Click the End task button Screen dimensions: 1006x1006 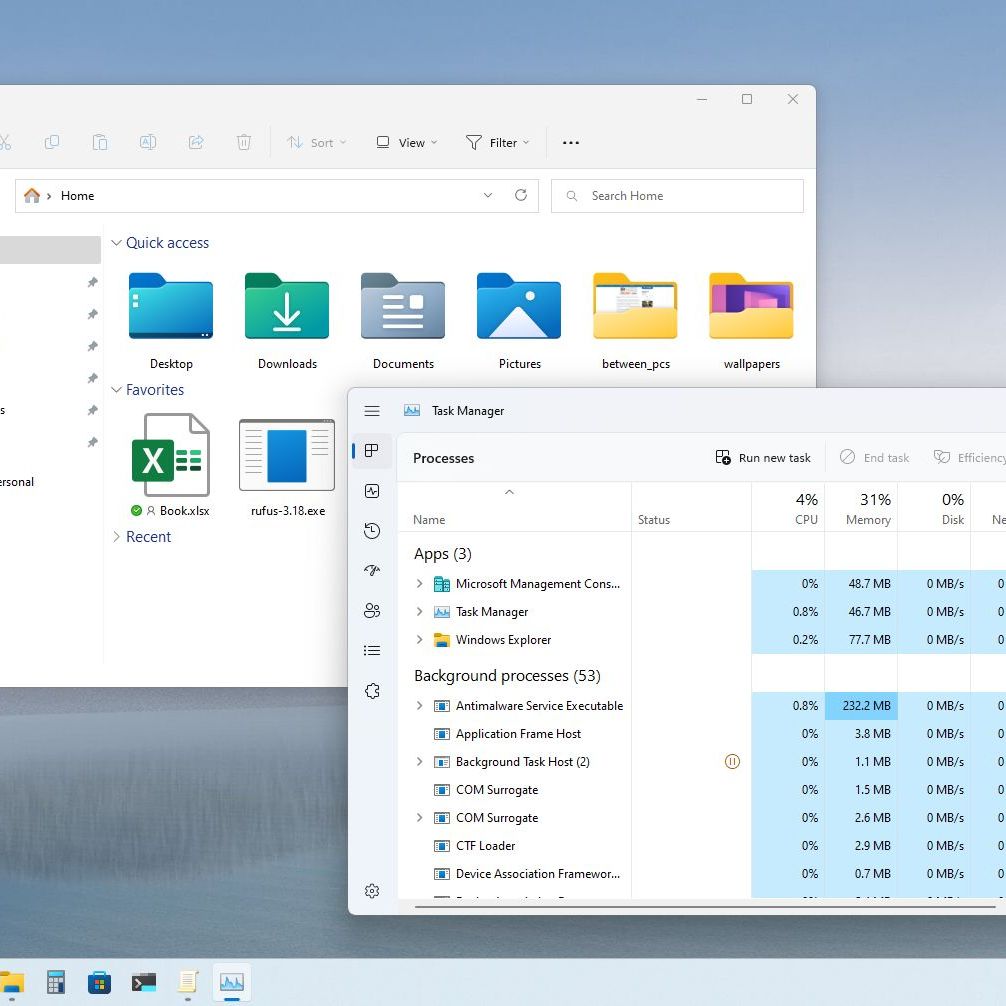point(874,457)
